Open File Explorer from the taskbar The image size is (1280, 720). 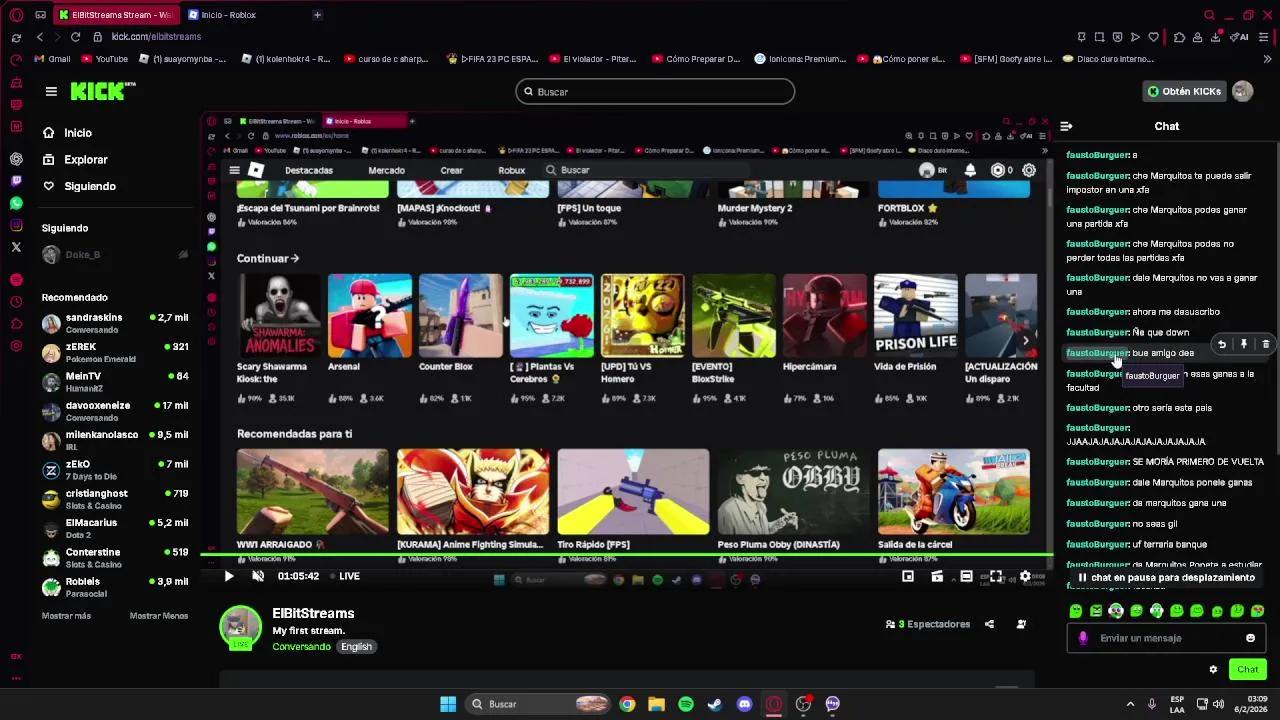(x=656, y=704)
